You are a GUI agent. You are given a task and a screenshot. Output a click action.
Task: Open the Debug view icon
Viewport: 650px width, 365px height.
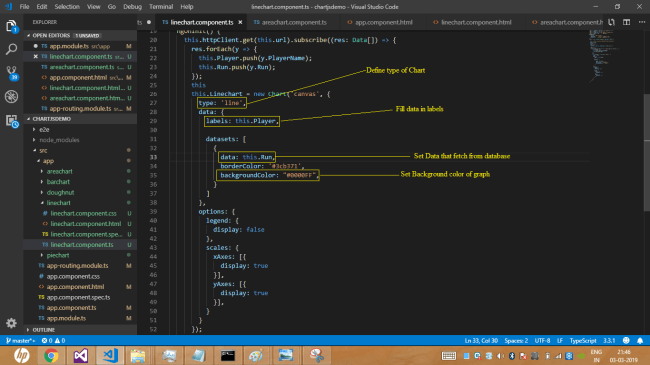tap(12, 96)
